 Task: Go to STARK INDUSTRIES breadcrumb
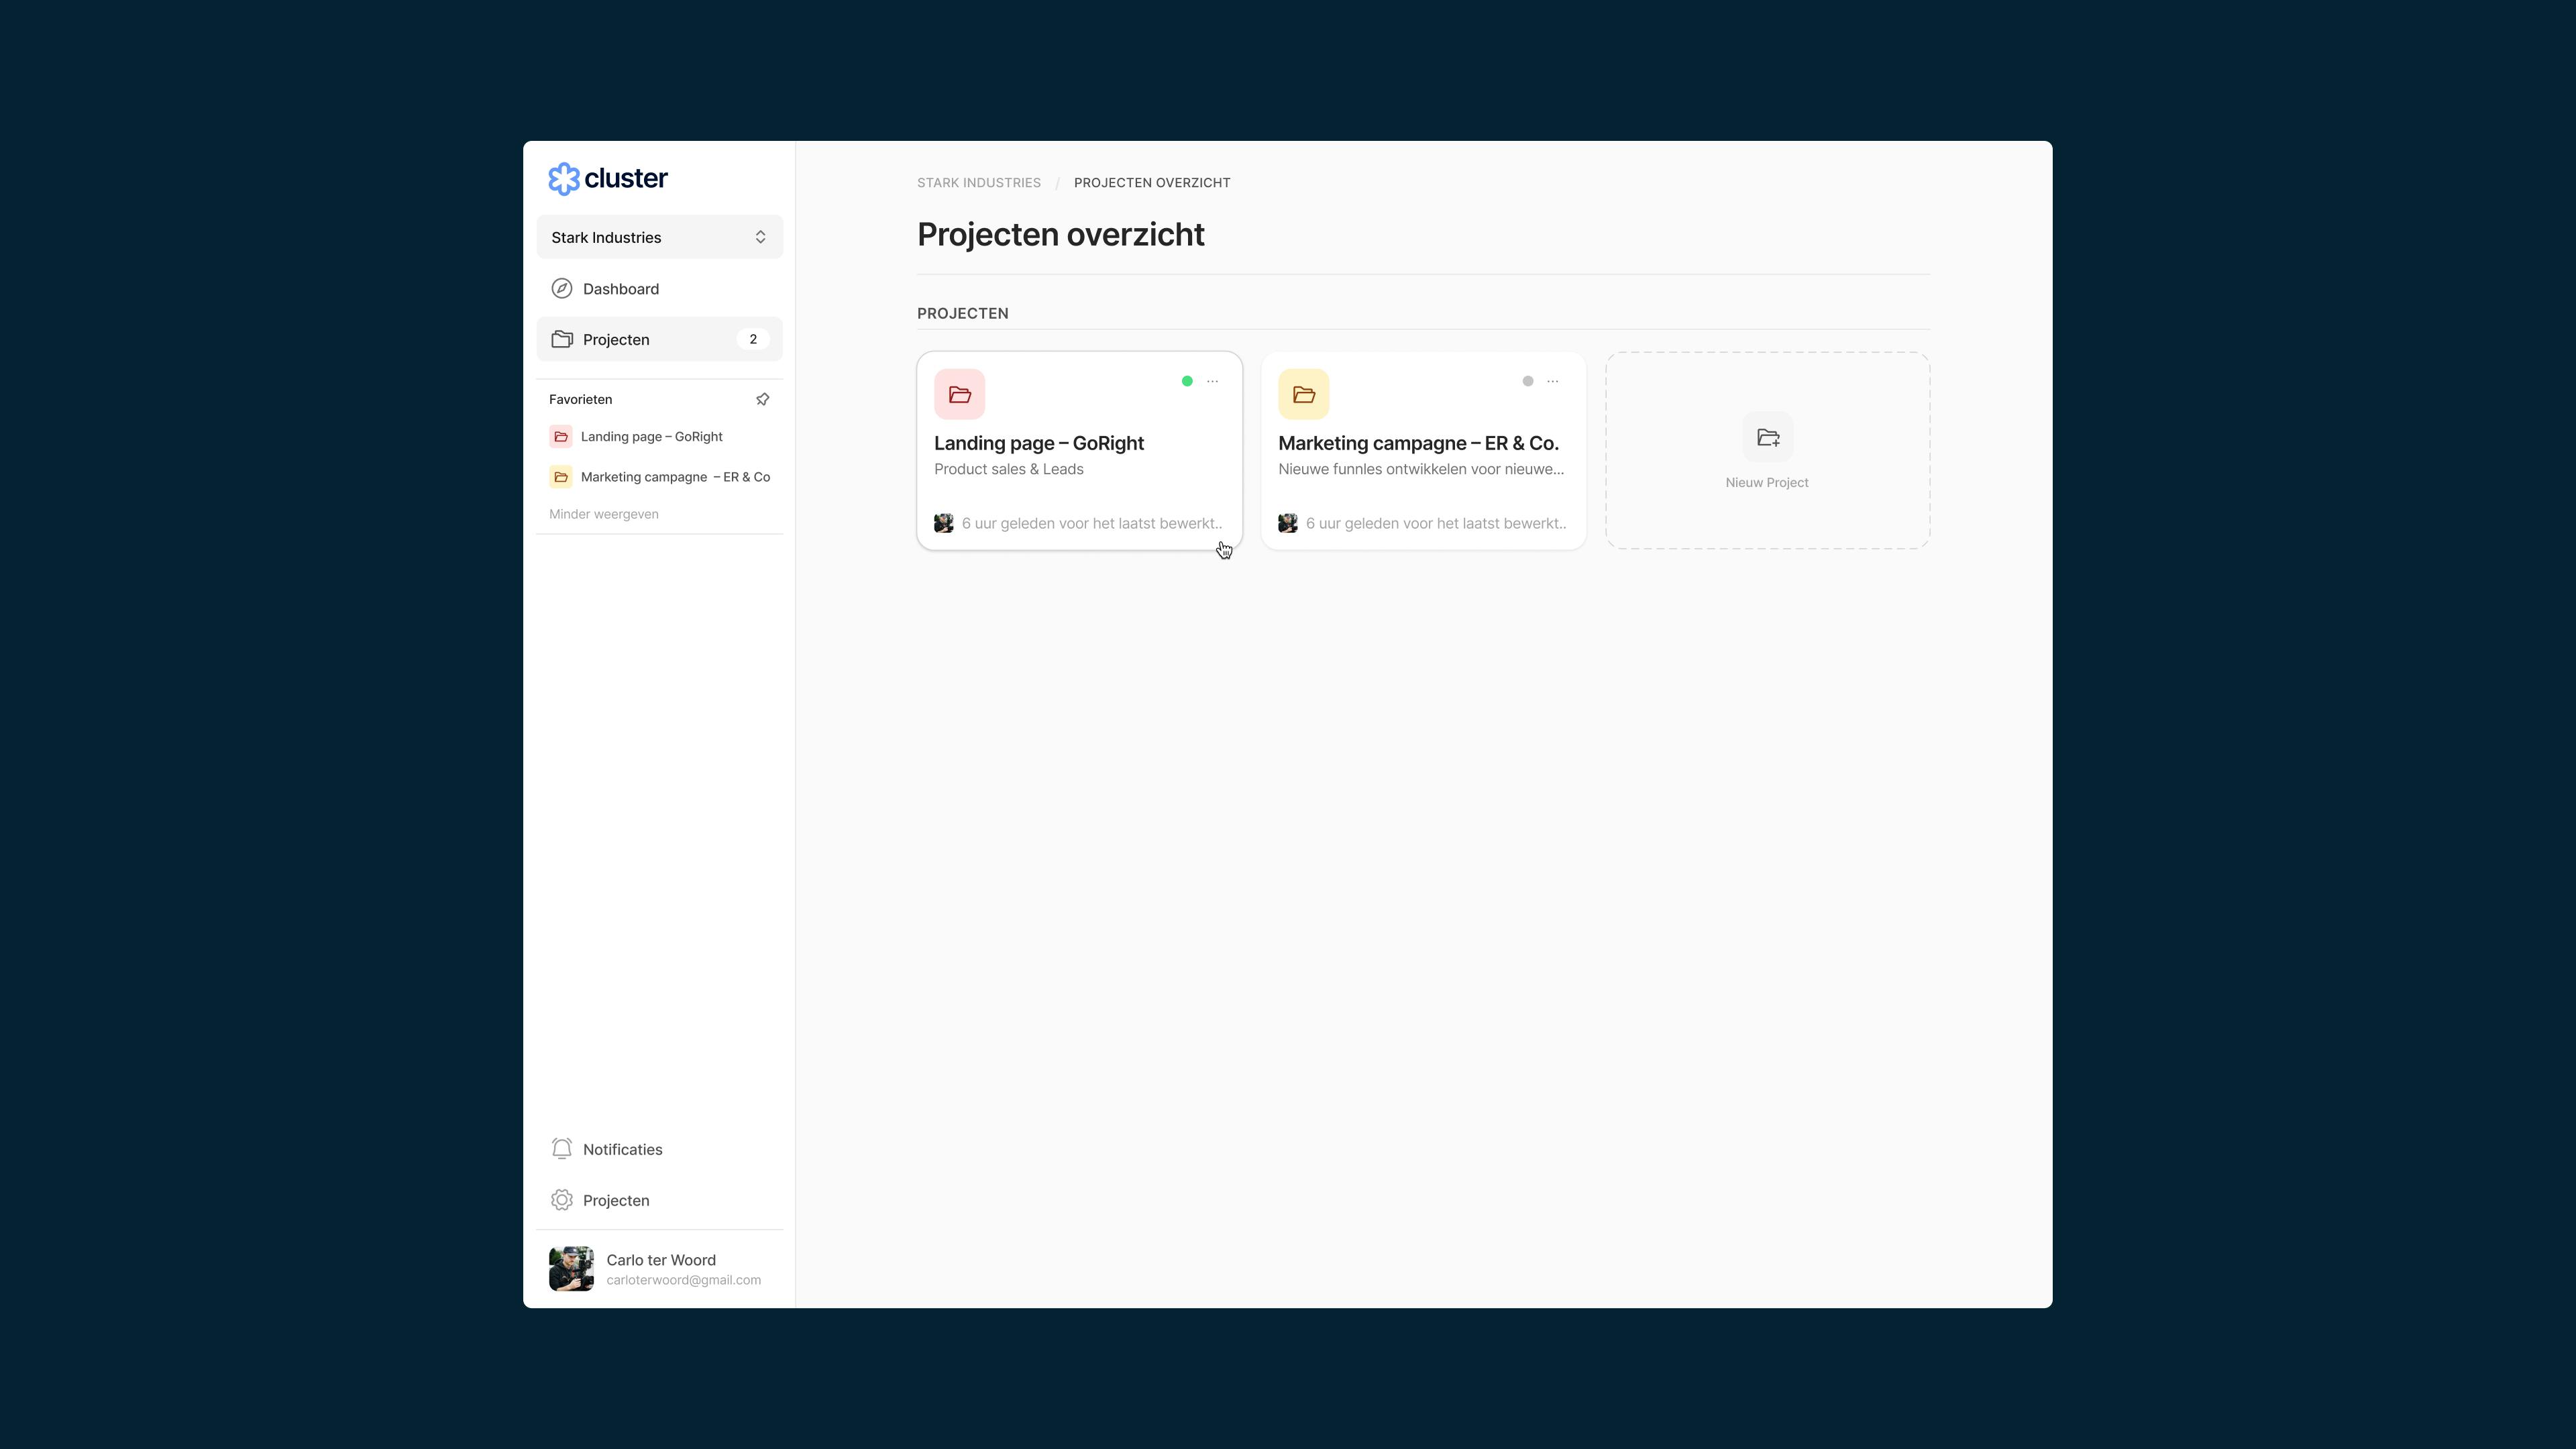click(x=979, y=183)
